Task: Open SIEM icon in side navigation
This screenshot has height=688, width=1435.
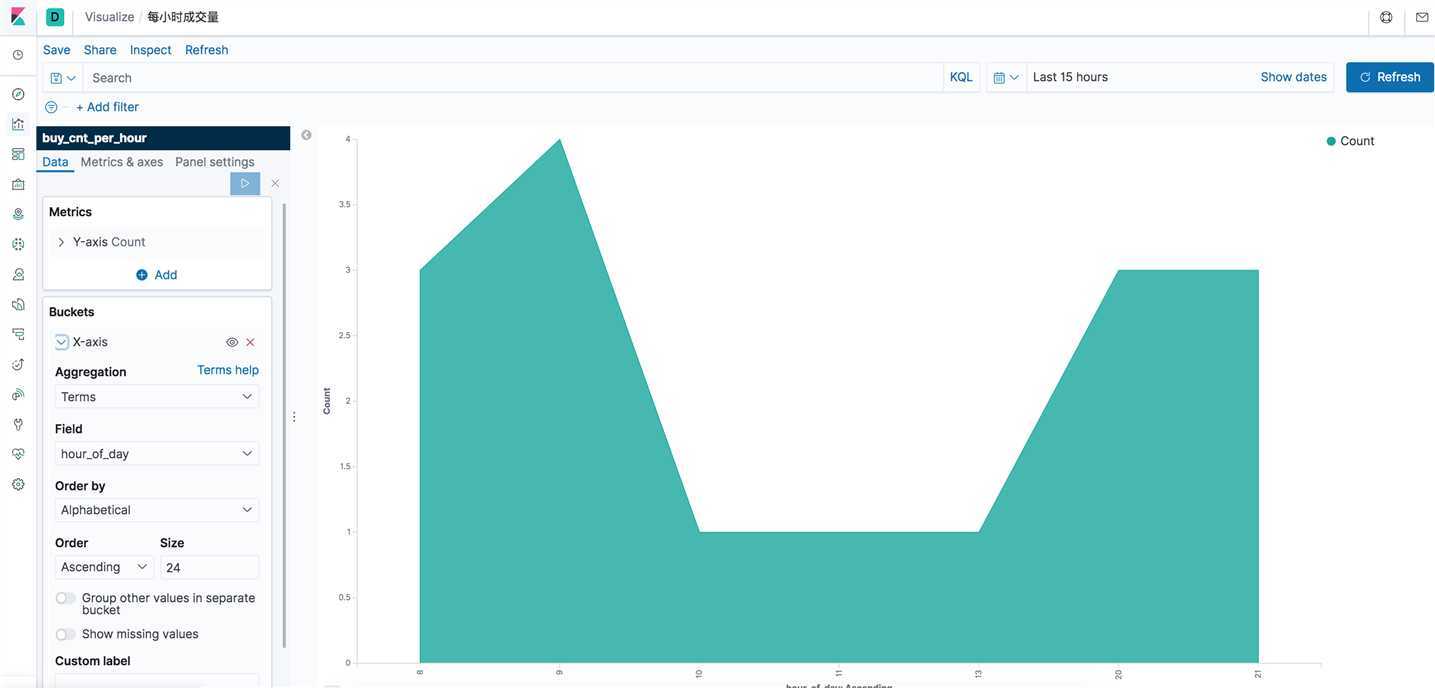Action: click(18, 394)
